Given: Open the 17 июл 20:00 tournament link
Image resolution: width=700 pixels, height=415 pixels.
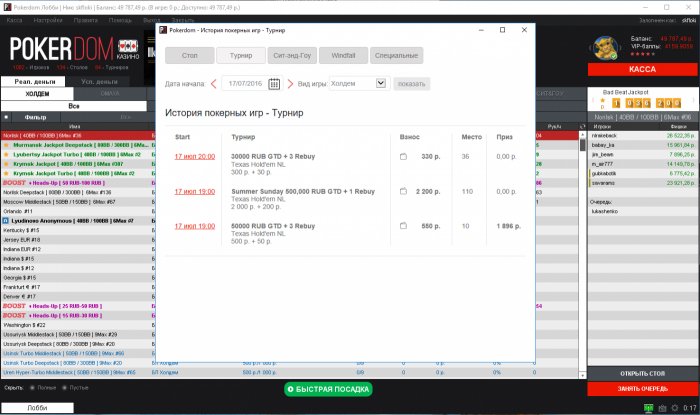Looking at the screenshot, I should coord(195,157).
